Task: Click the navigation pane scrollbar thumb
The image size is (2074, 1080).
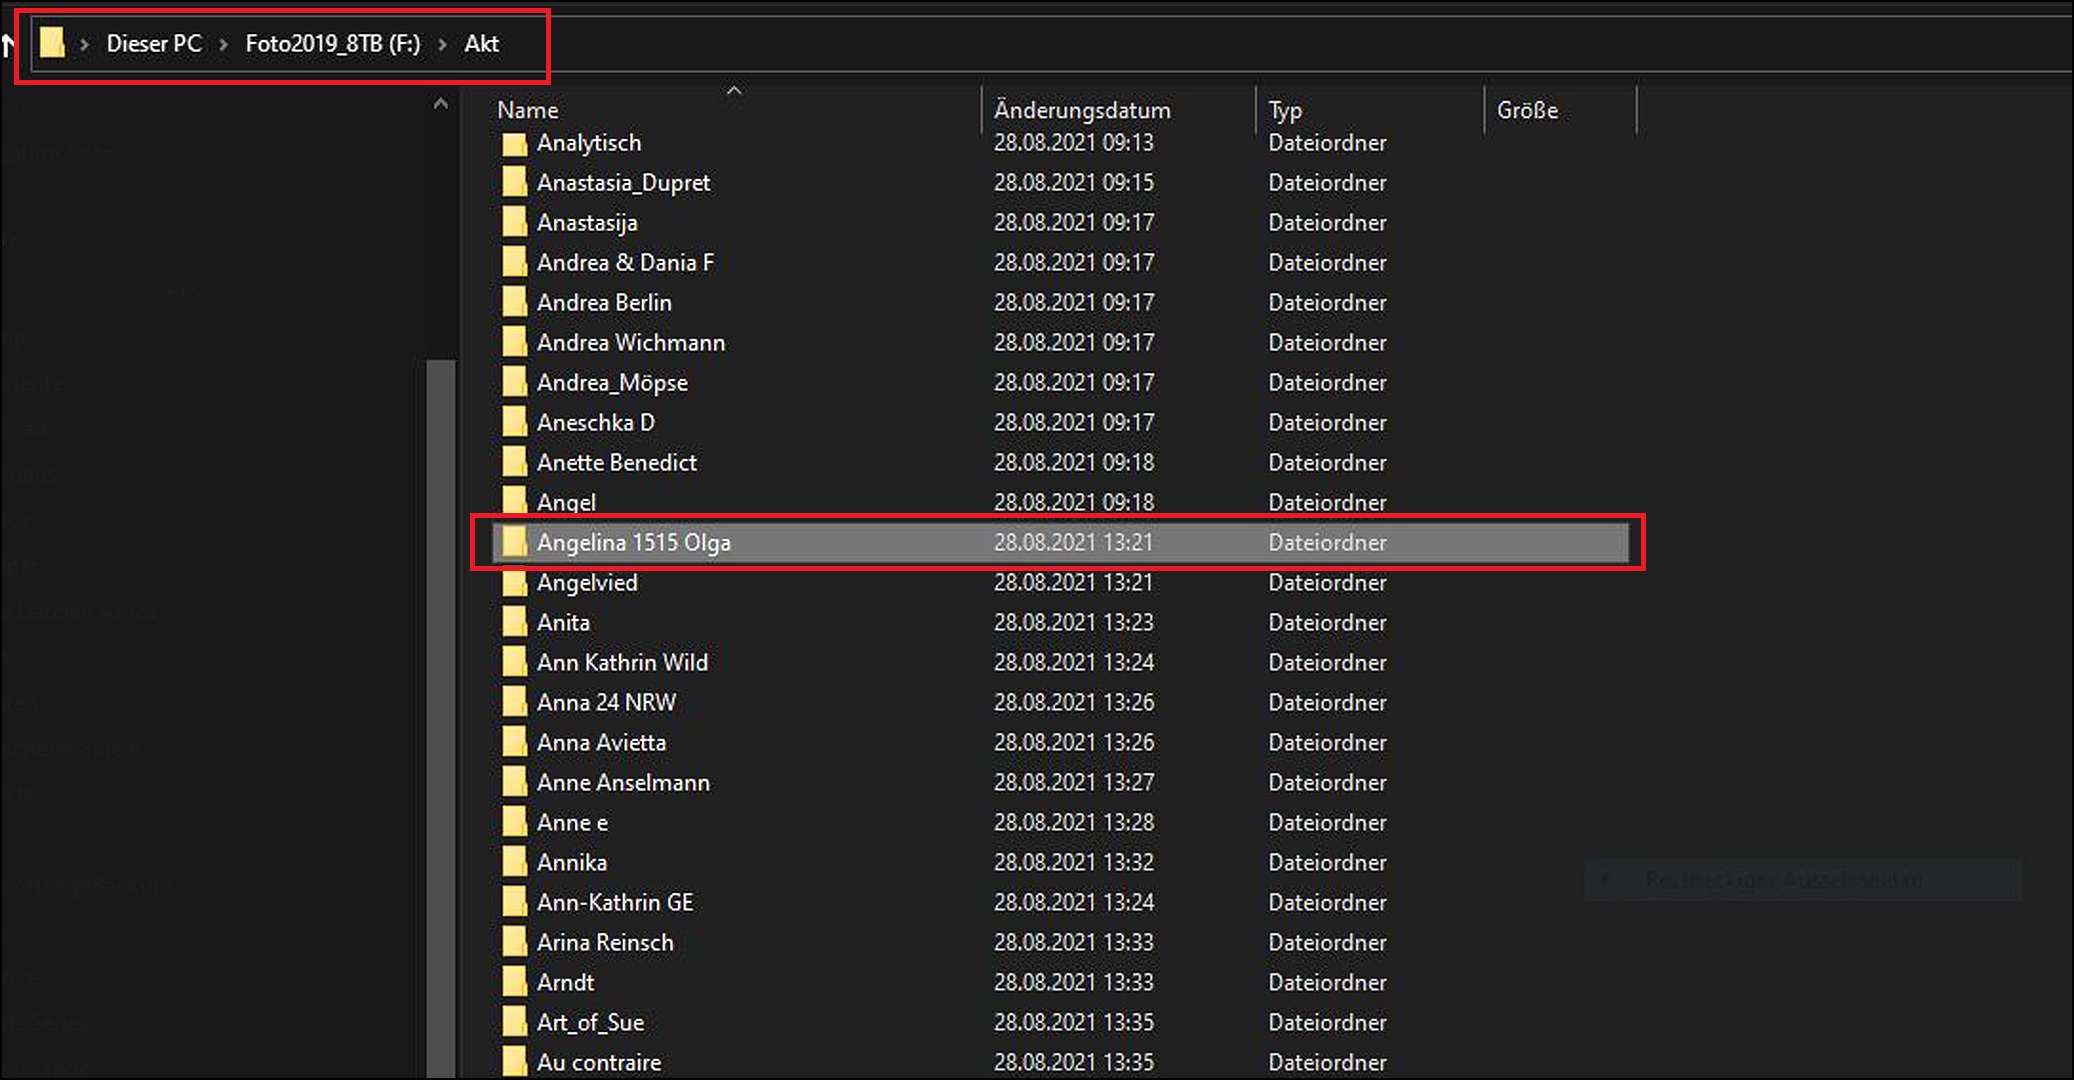Action: [x=440, y=717]
